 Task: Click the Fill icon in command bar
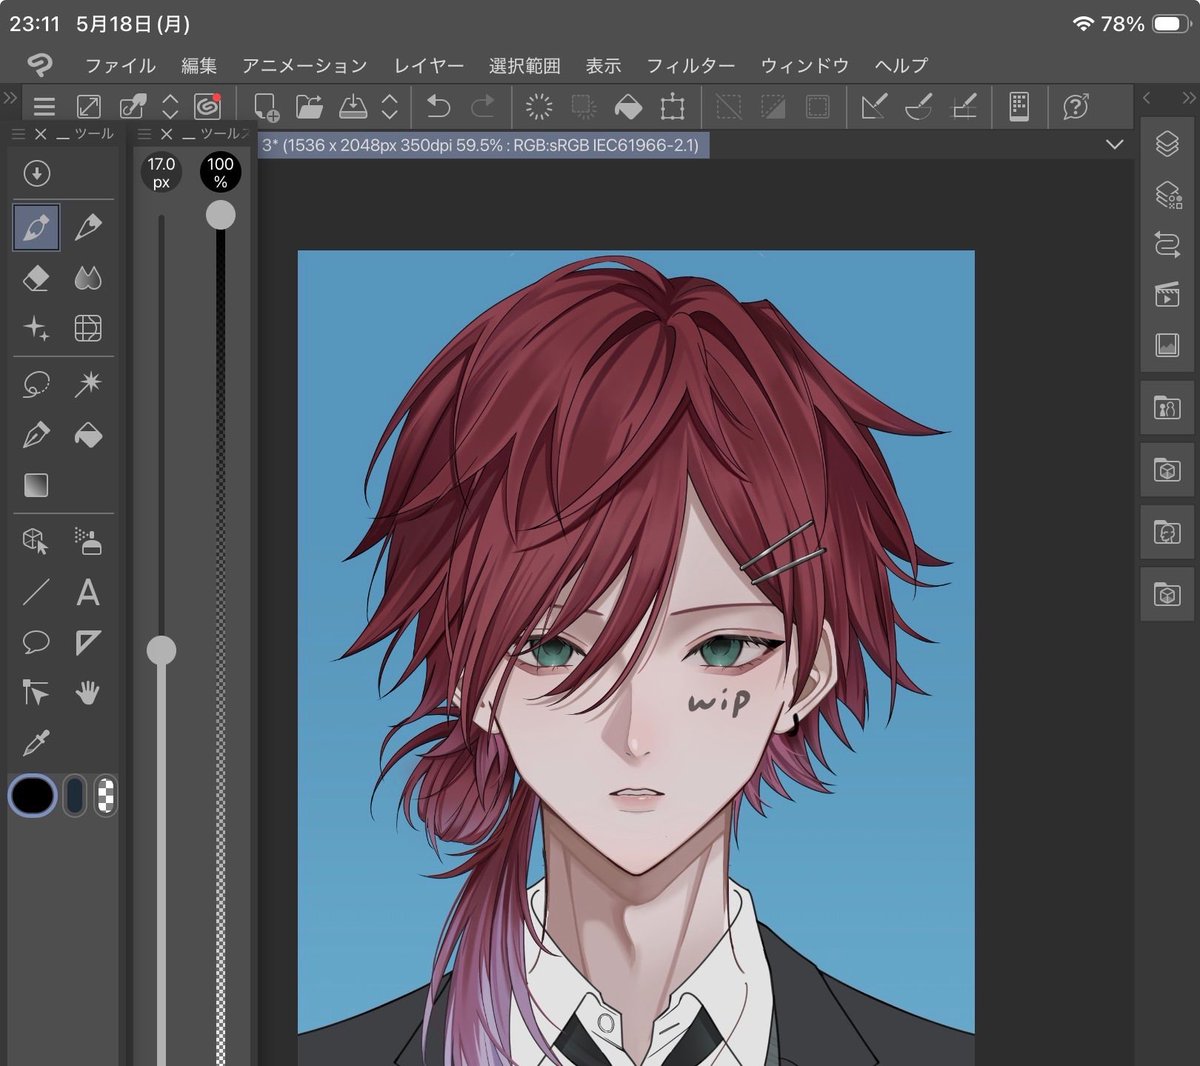point(628,106)
